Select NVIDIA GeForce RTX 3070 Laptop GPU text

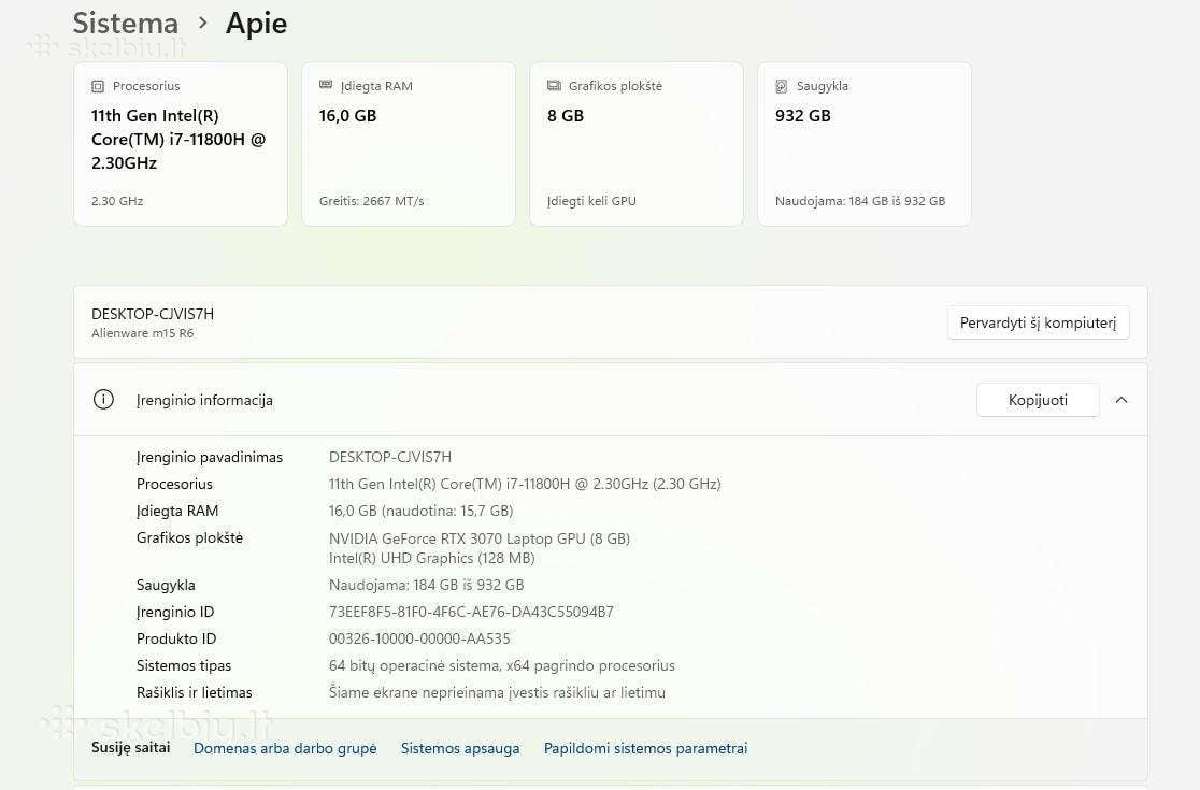pyautogui.click(x=479, y=539)
